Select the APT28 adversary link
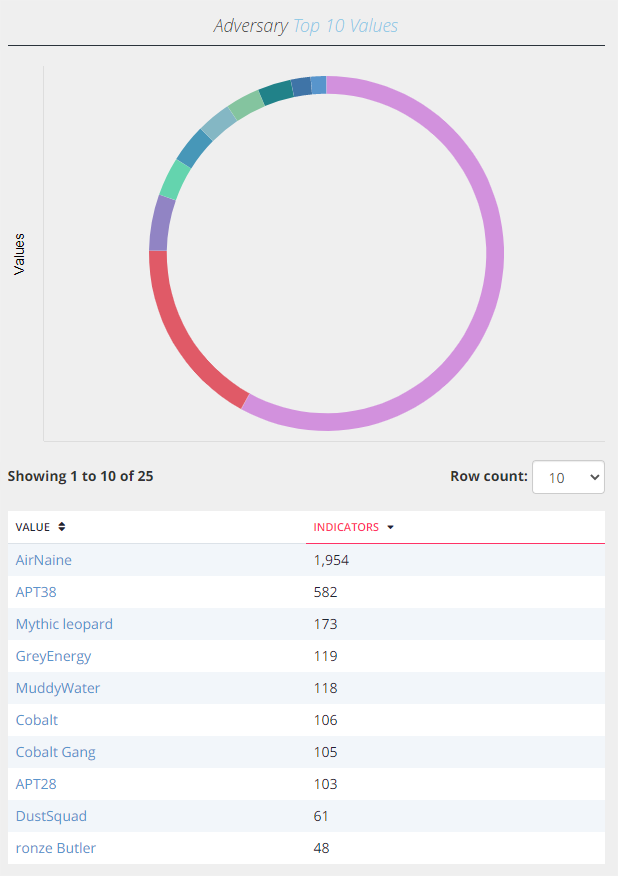 [x=36, y=784]
